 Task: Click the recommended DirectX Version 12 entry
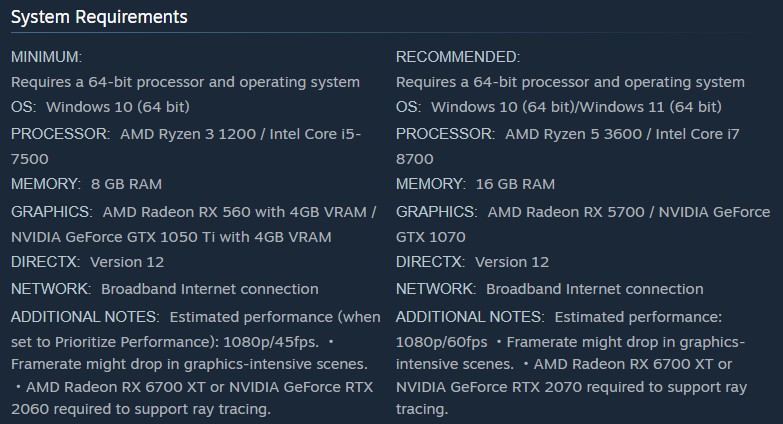pyautogui.click(x=512, y=262)
